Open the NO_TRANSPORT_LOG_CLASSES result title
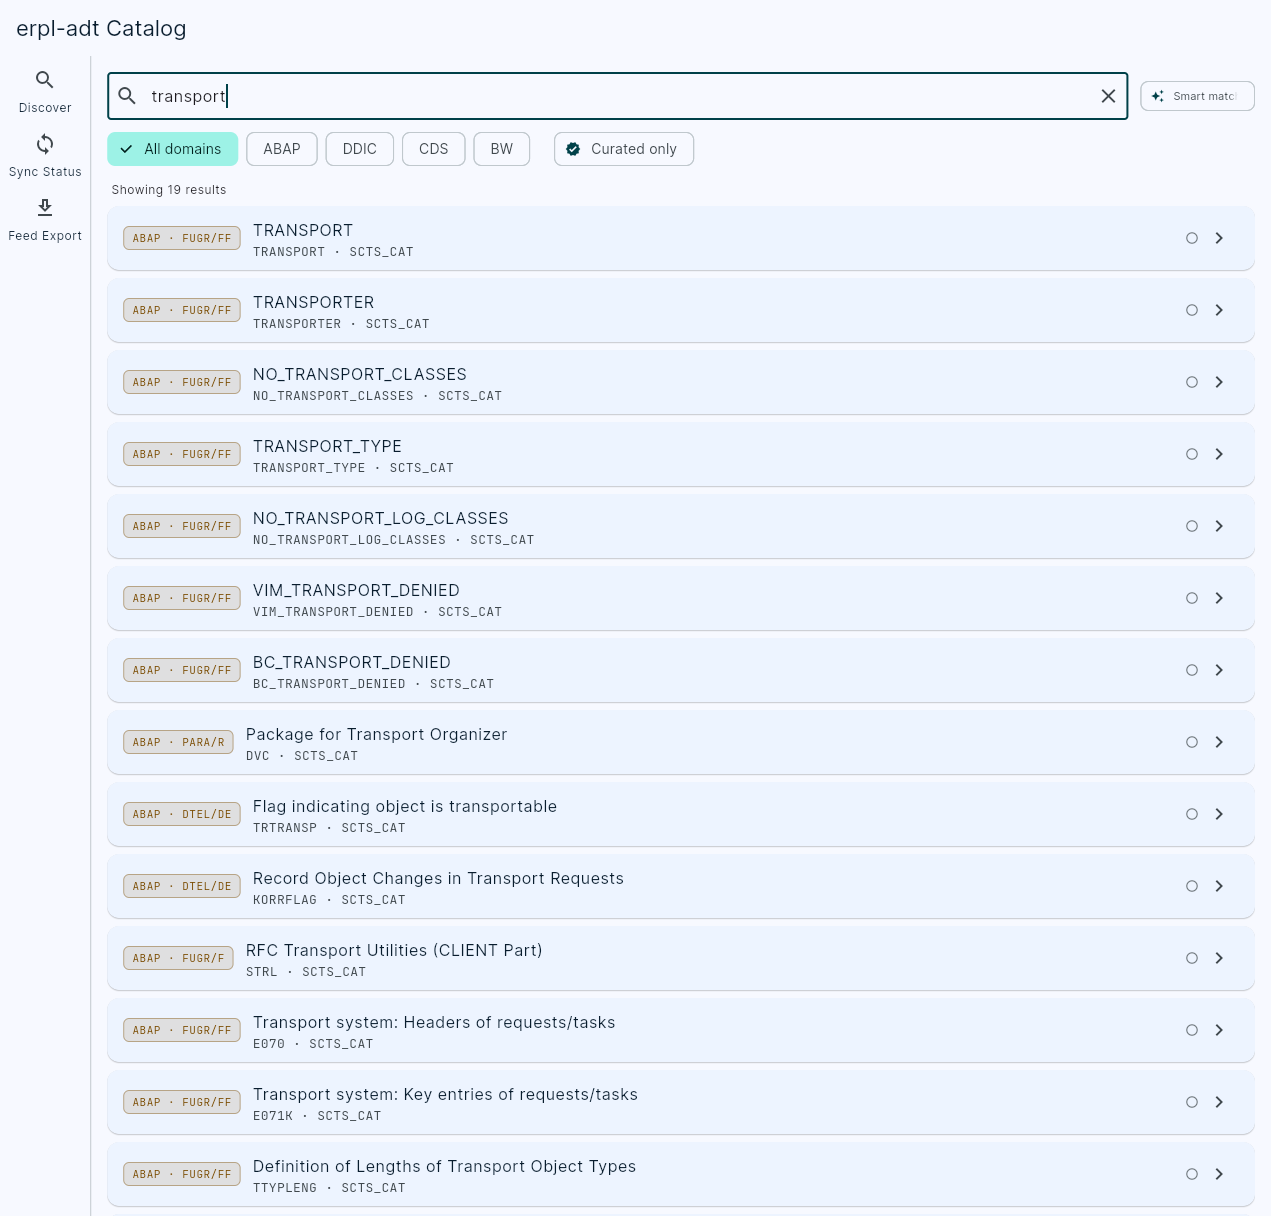The height and width of the screenshot is (1216, 1271). point(381,518)
